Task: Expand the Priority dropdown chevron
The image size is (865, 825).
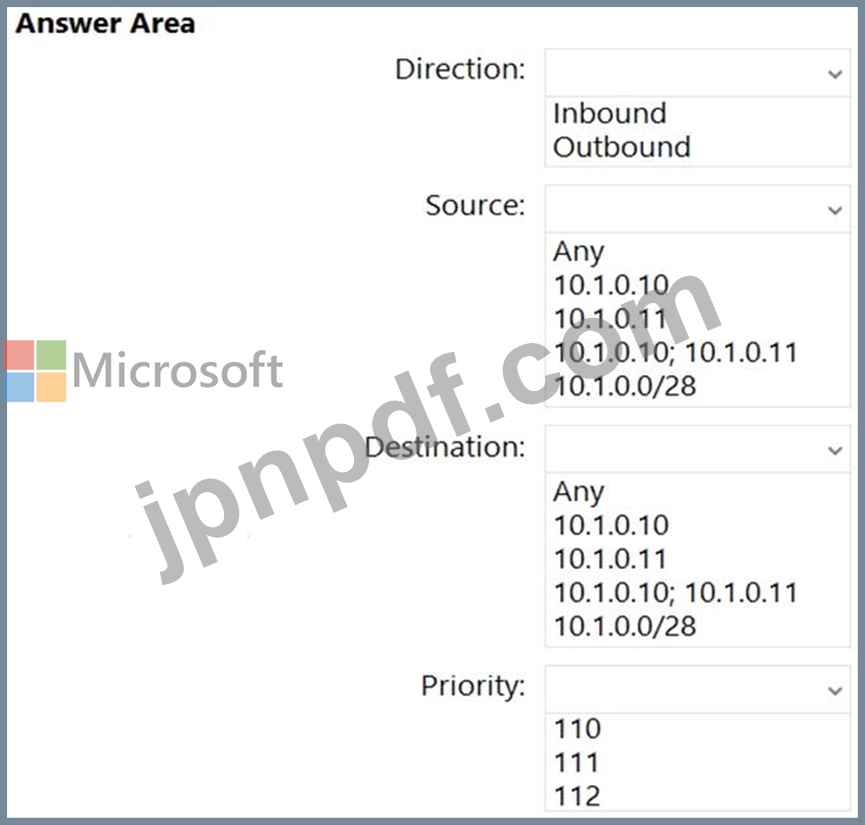Action: 835,689
